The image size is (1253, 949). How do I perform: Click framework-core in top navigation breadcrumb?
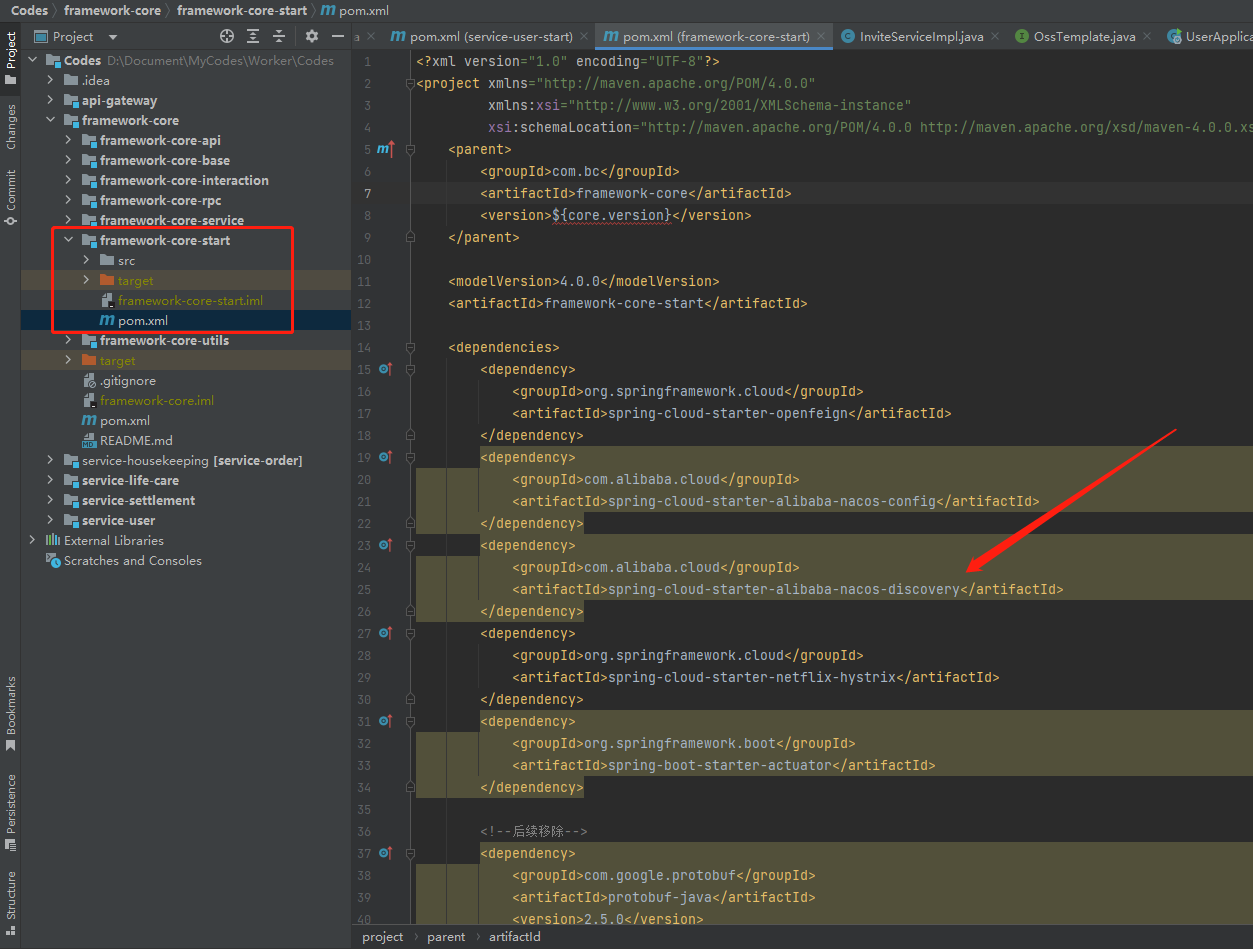pyautogui.click(x=112, y=10)
